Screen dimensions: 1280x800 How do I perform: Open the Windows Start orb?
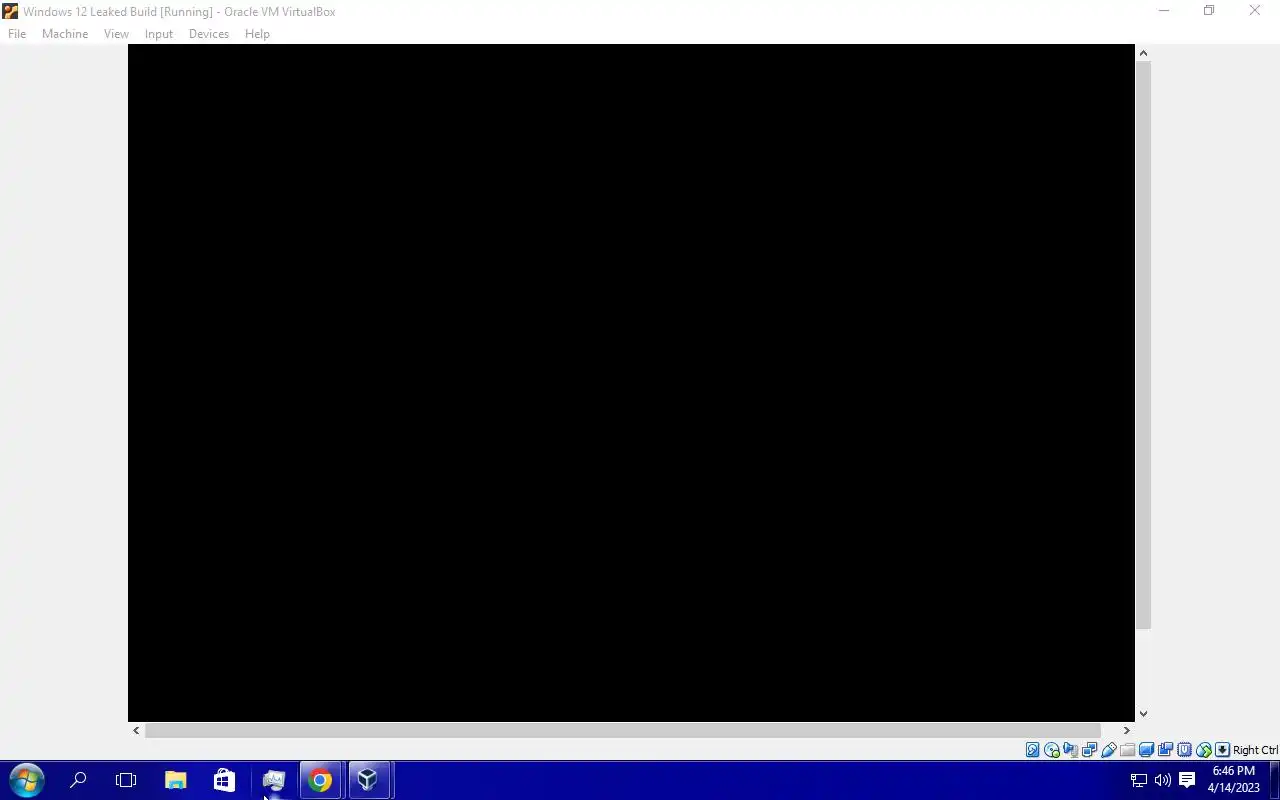tap(27, 780)
